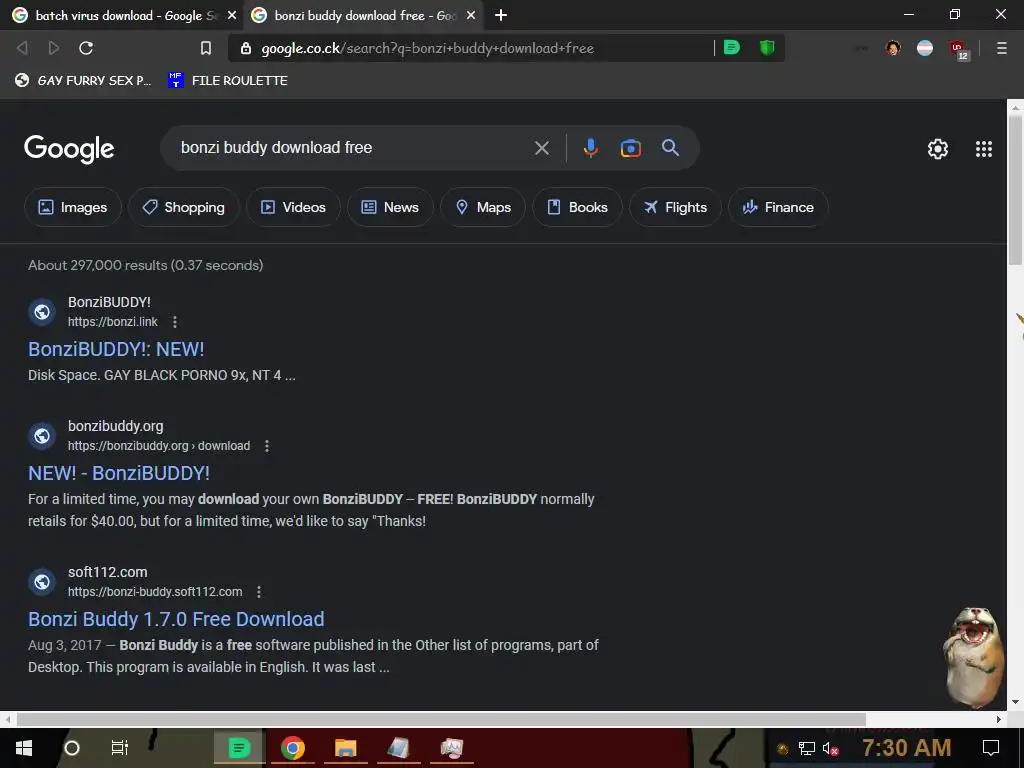Reload the current page
The height and width of the screenshot is (768, 1024).
pyautogui.click(x=86, y=48)
